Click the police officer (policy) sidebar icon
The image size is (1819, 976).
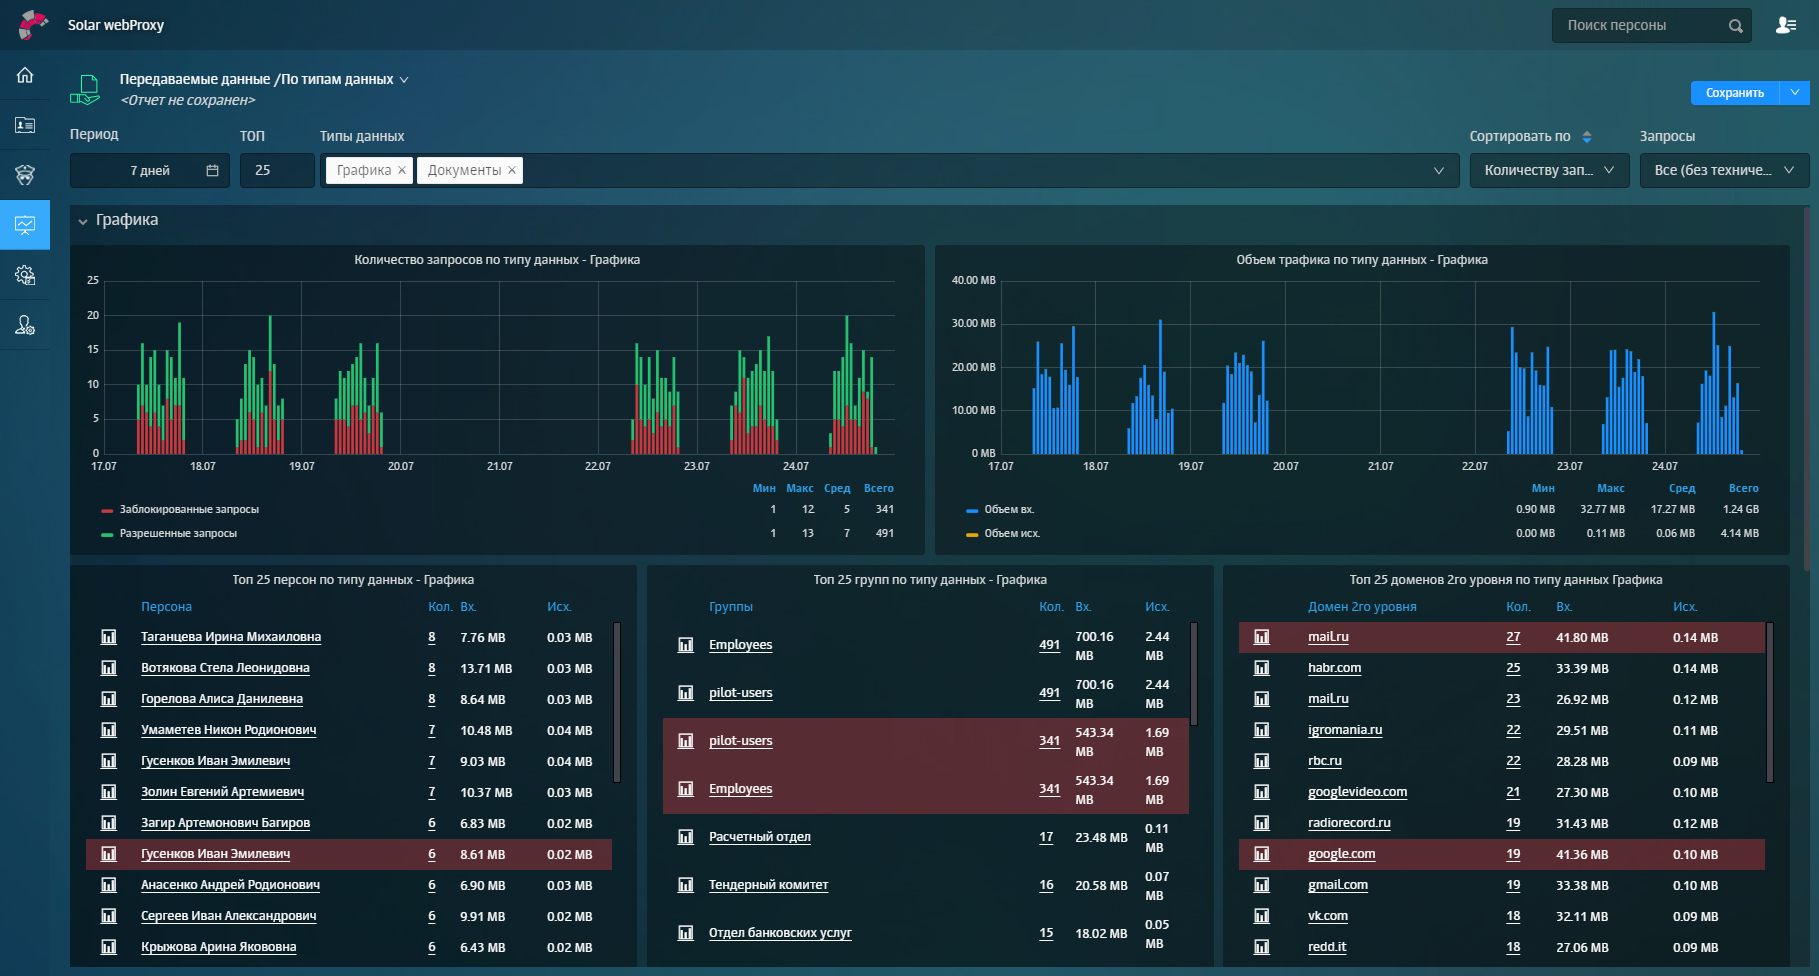pos(25,175)
